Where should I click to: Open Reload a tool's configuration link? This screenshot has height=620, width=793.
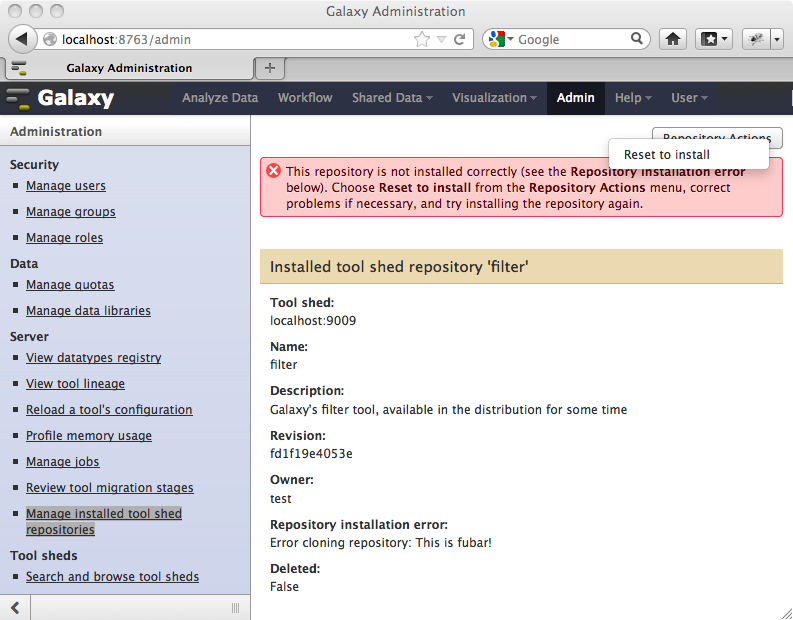(x=109, y=409)
